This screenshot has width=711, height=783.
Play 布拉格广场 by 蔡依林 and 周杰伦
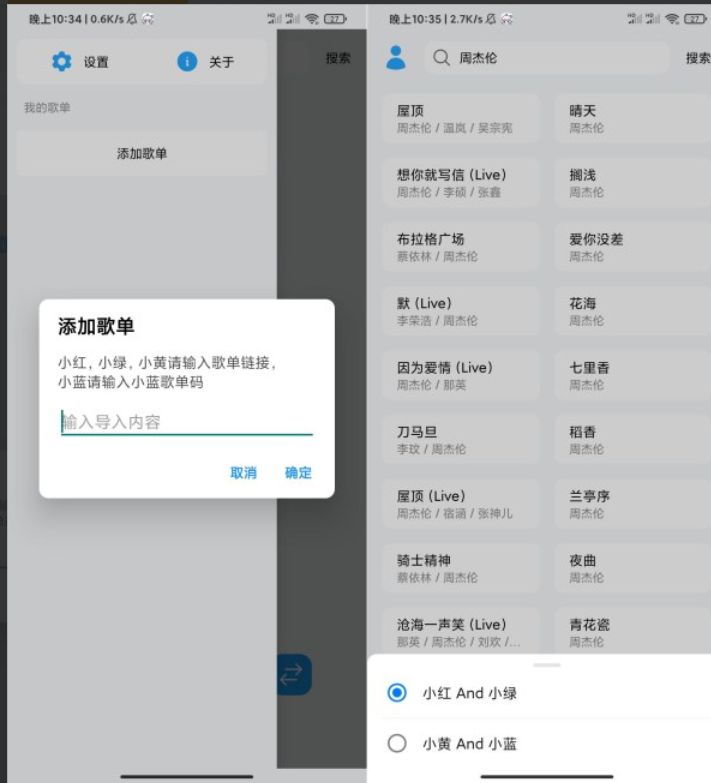click(460, 247)
